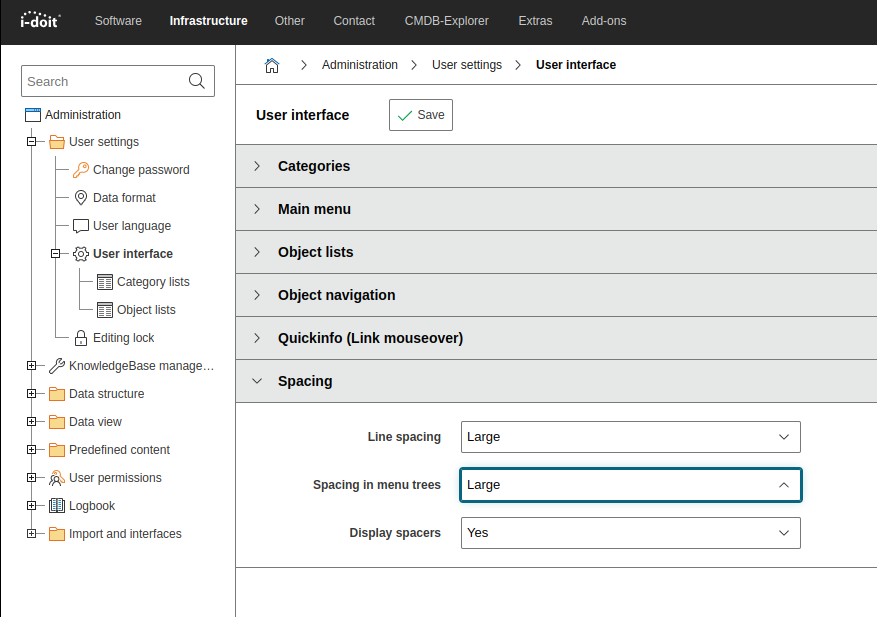Collapse the Spacing section
Screen dimensions: 877x617
point(557,381)
